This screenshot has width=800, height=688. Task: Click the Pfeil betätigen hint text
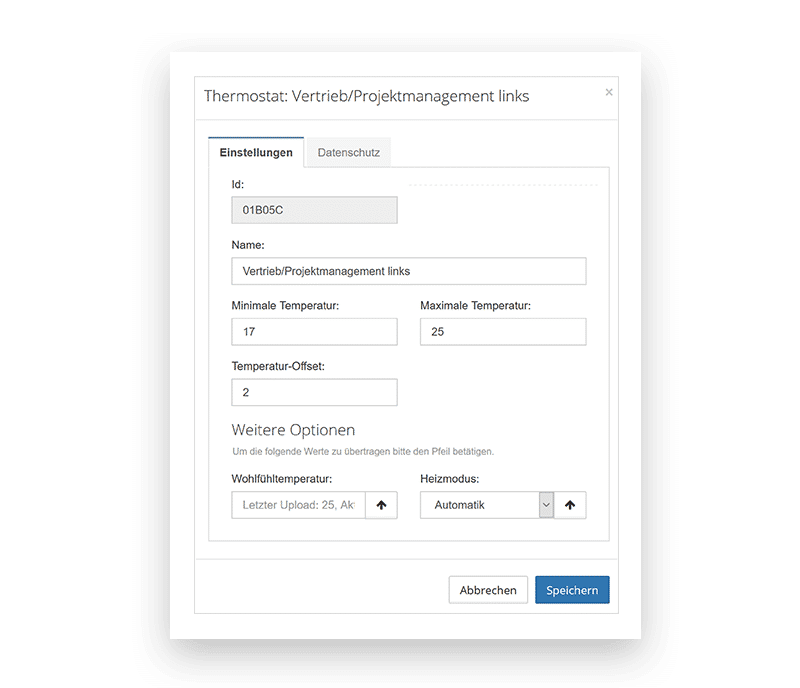click(x=363, y=451)
